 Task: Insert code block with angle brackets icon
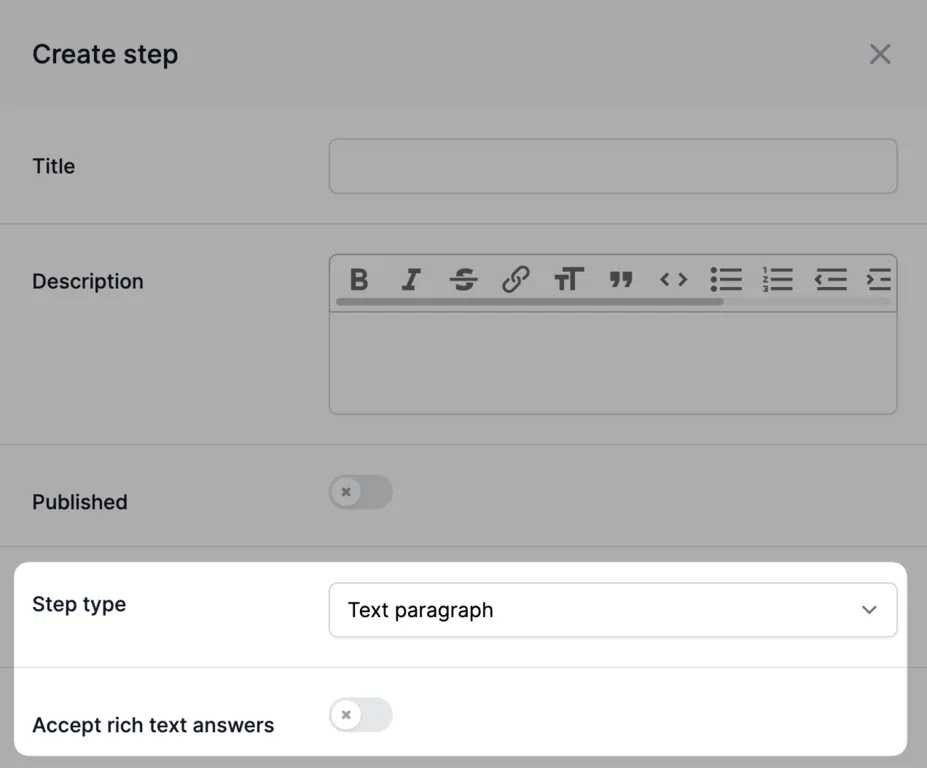click(673, 279)
